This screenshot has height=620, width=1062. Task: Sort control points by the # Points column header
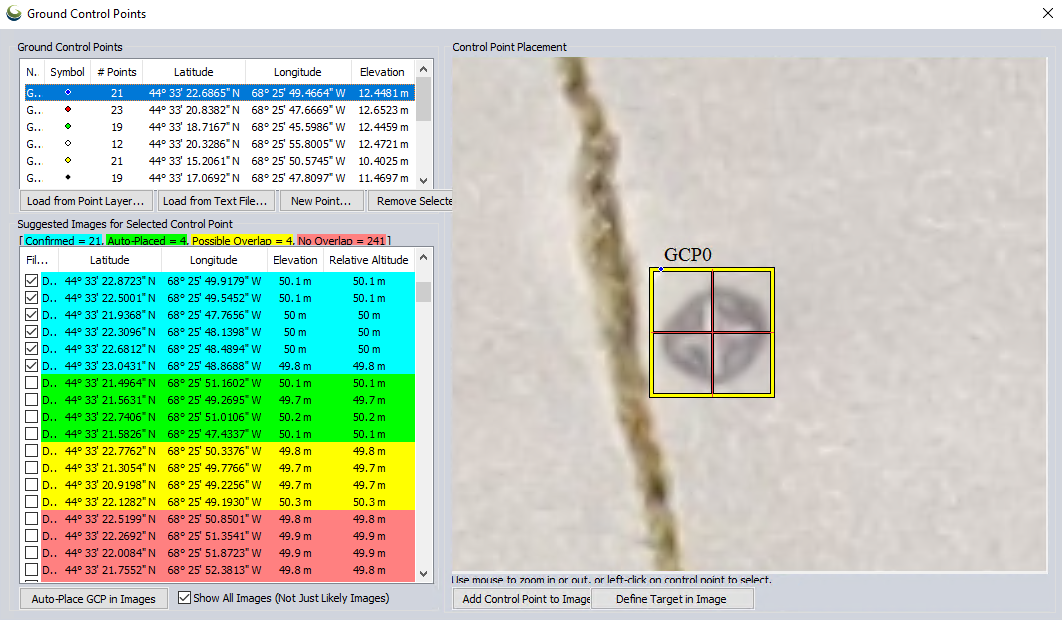pos(116,72)
